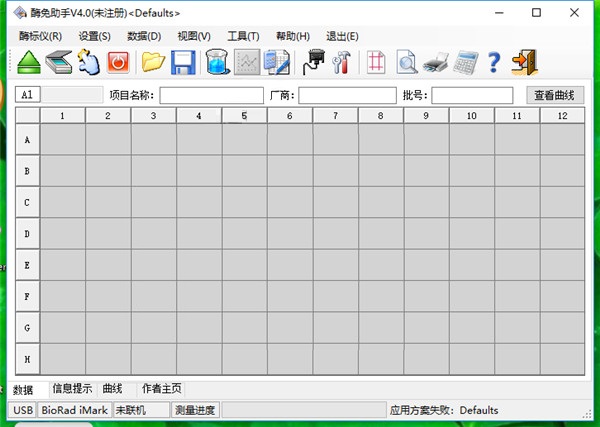
Task: Open the 酶标仪(R) menu
Action: 40,36
